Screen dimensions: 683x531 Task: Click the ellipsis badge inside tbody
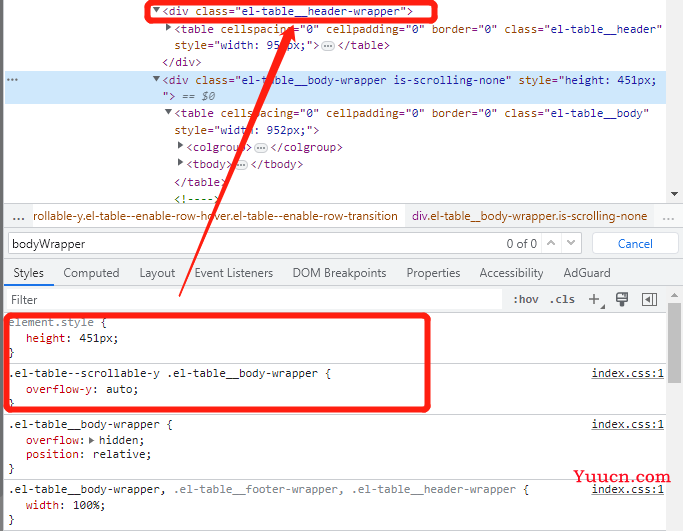click(241, 165)
